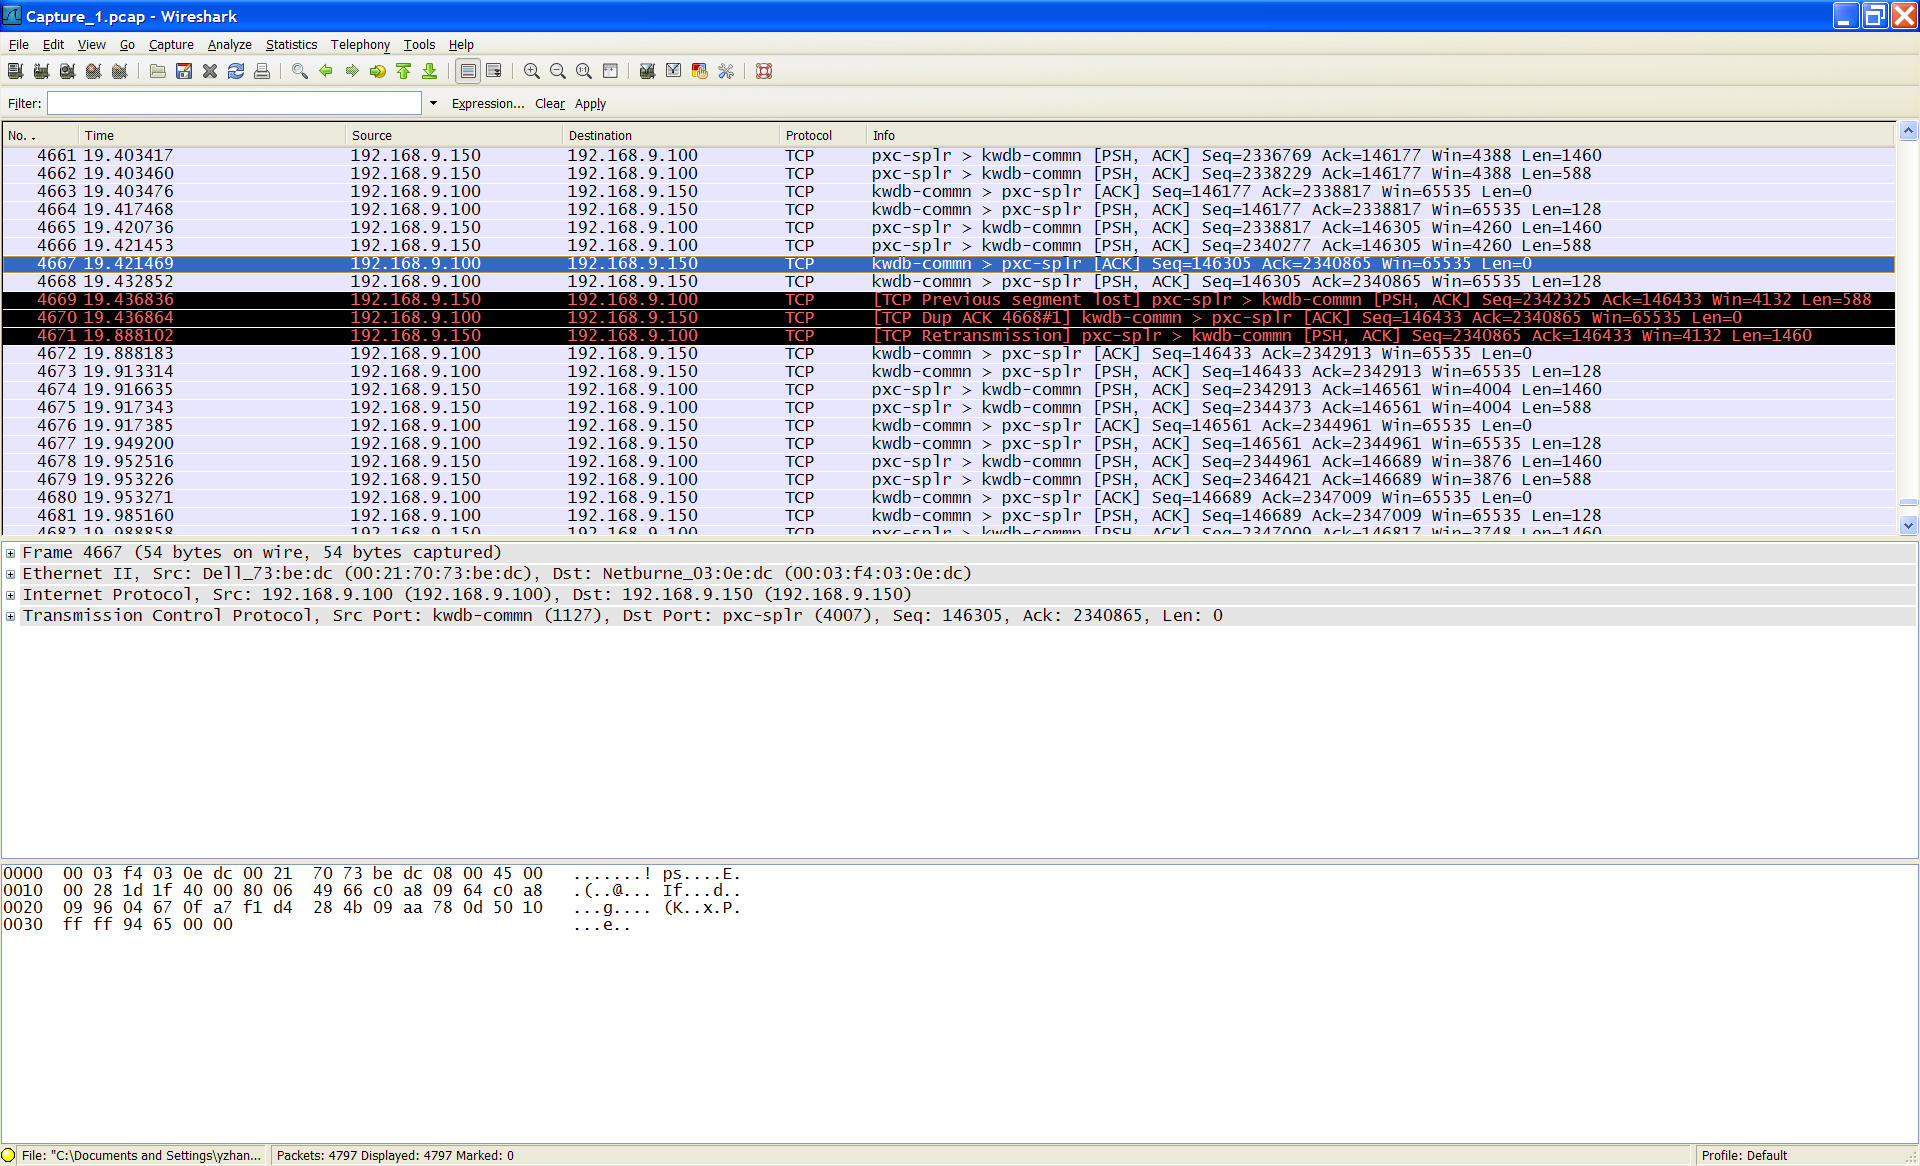This screenshot has height=1166, width=1920.
Task: Click the Clear filter button
Action: click(x=550, y=103)
